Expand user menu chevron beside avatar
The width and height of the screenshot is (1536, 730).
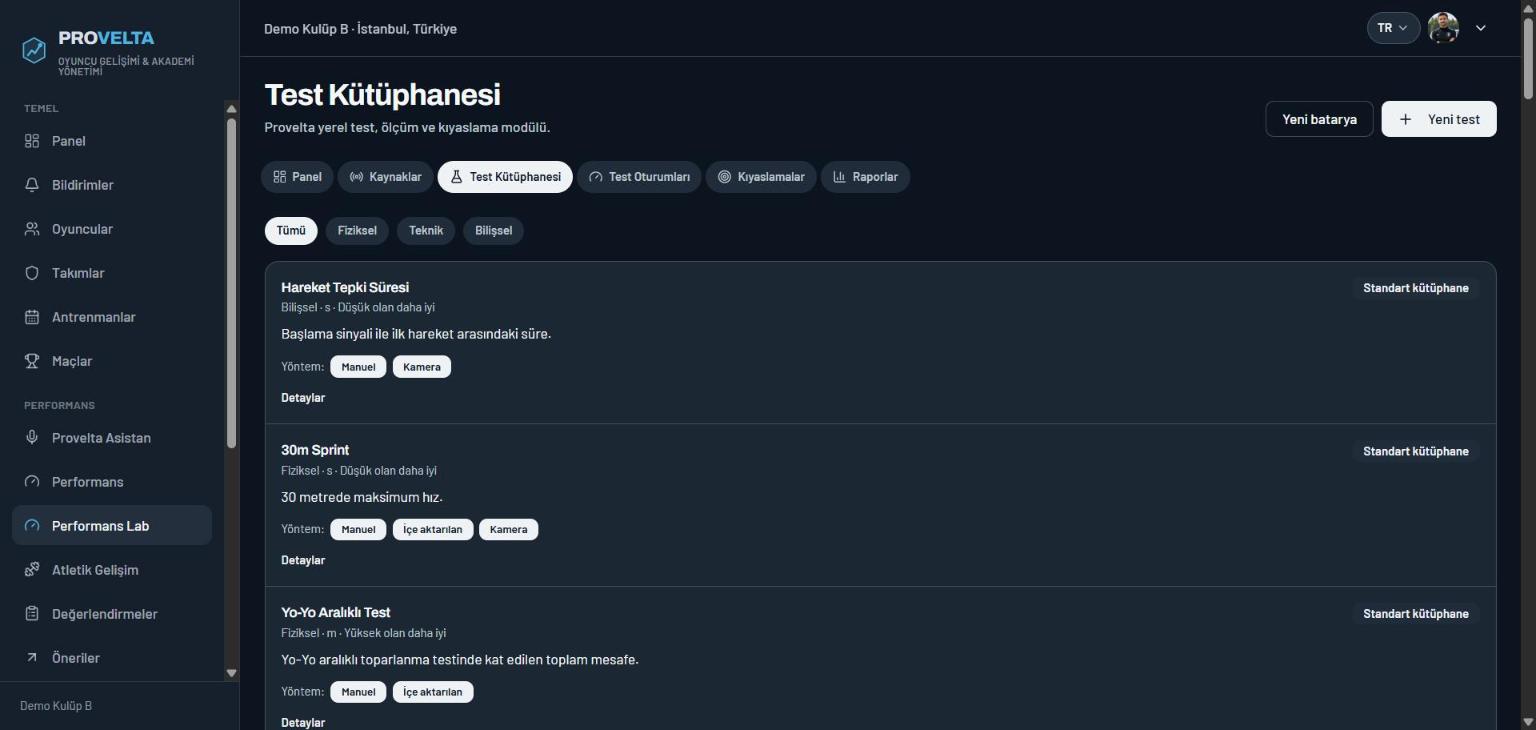click(x=1481, y=28)
